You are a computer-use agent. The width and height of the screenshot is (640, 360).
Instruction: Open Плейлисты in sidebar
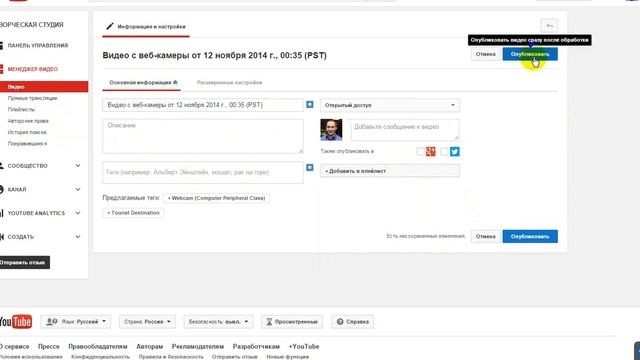click(21, 110)
